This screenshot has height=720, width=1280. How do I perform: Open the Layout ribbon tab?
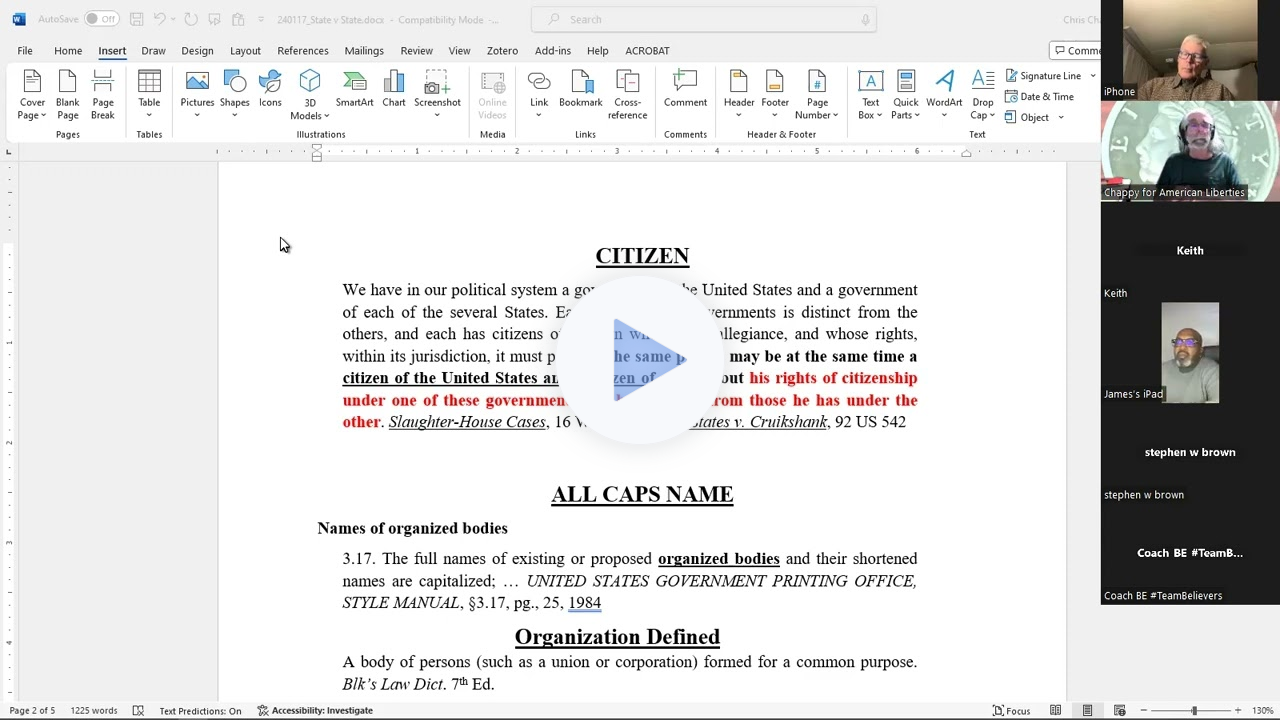(x=245, y=51)
